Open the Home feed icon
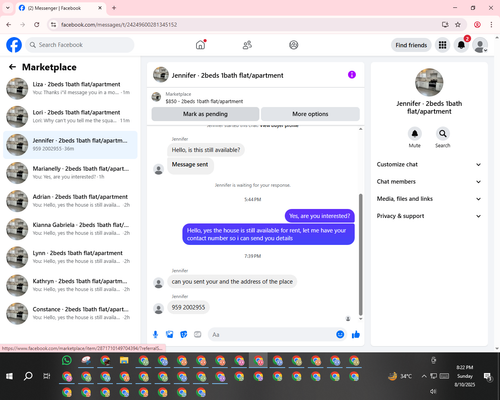The image size is (500, 400). 200,45
